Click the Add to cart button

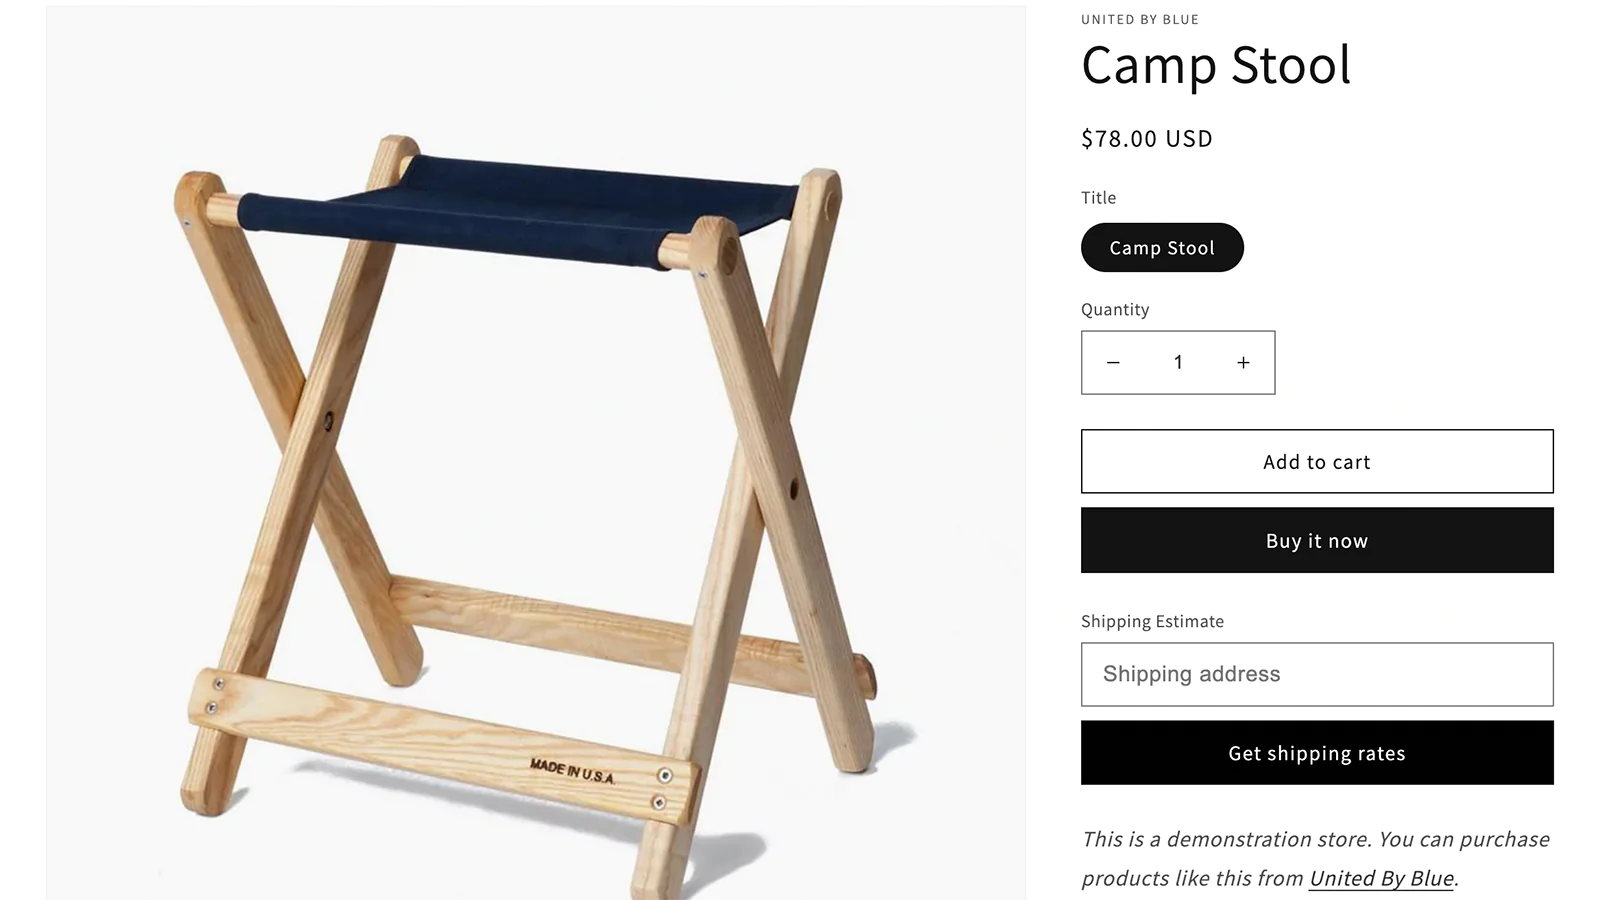click(1317, 462)
